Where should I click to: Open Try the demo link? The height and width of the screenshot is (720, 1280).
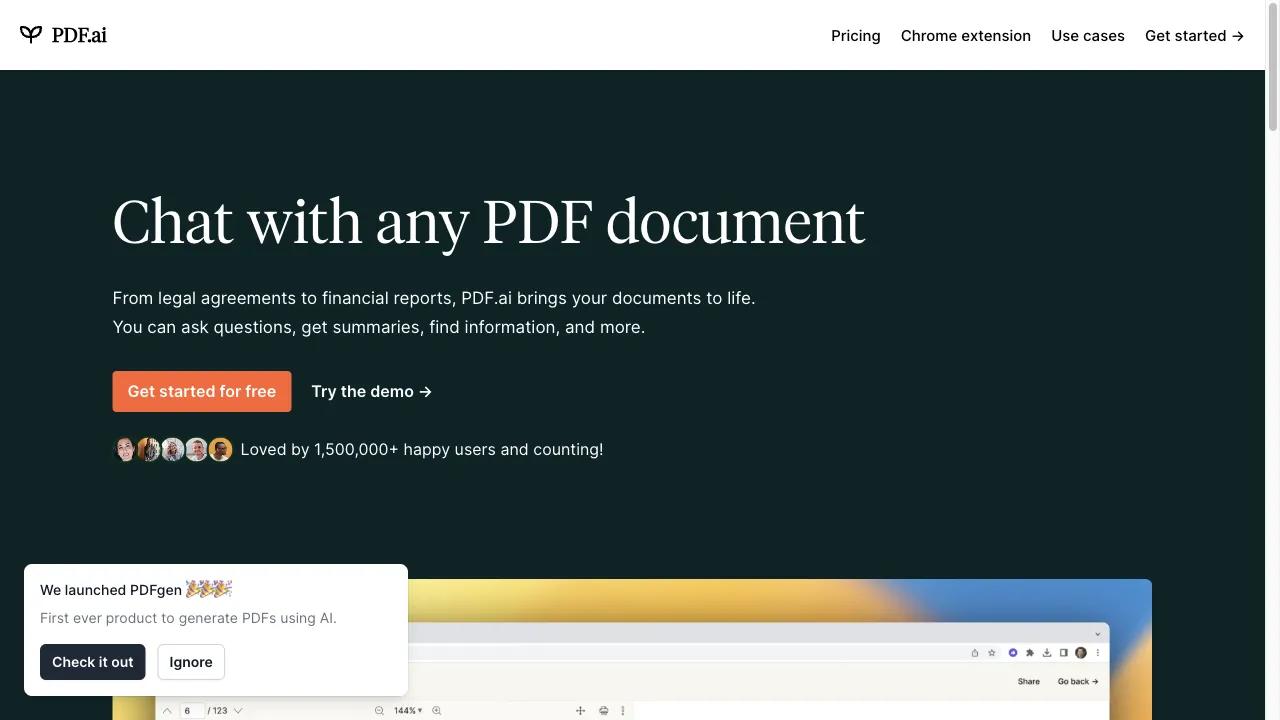tap(372, 391)
